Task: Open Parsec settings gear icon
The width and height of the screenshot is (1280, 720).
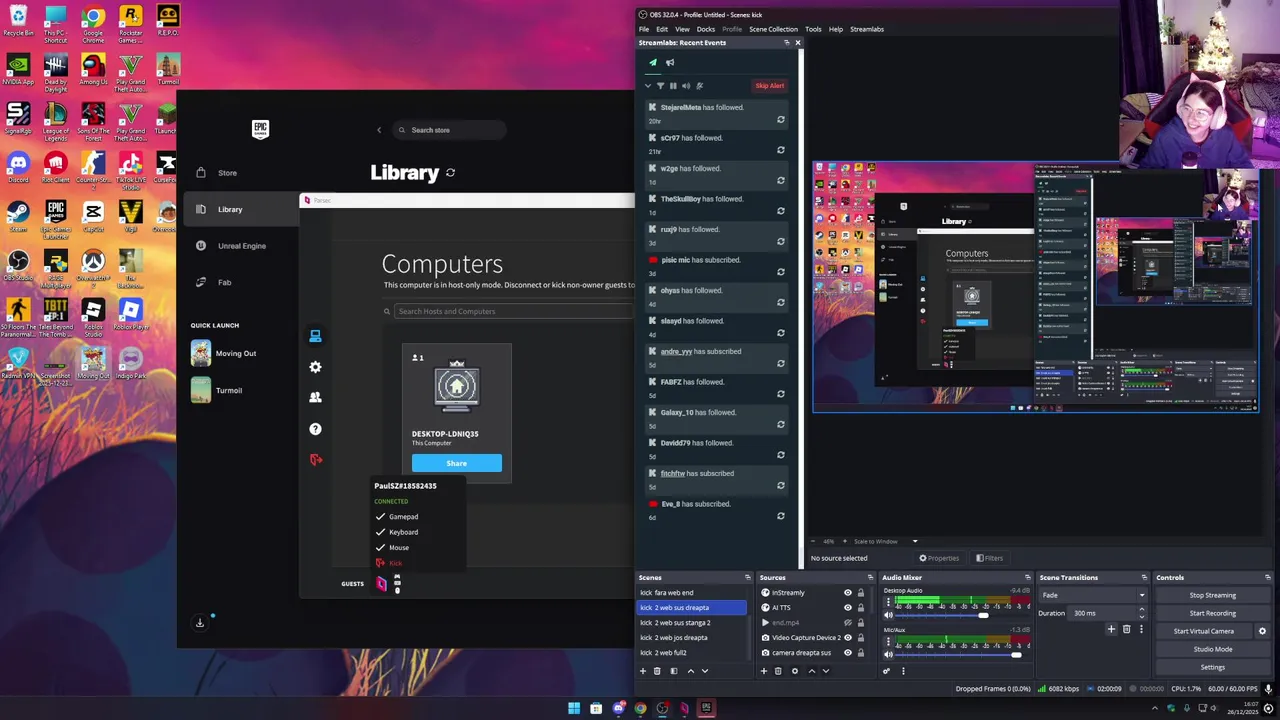Action: coord(315,367)
